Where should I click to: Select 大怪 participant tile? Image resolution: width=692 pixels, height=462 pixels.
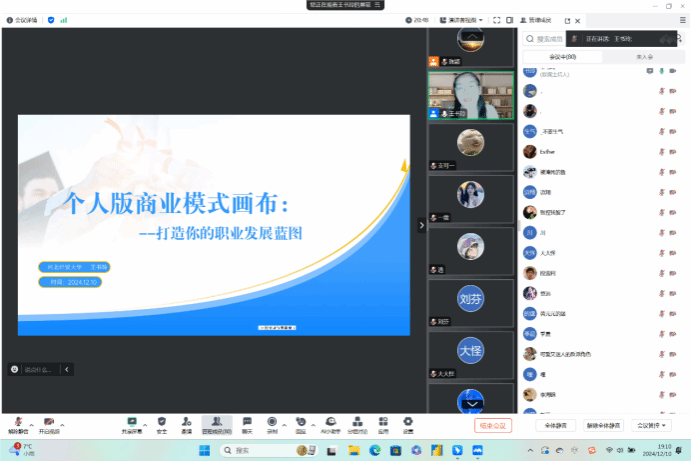(471, 355)
